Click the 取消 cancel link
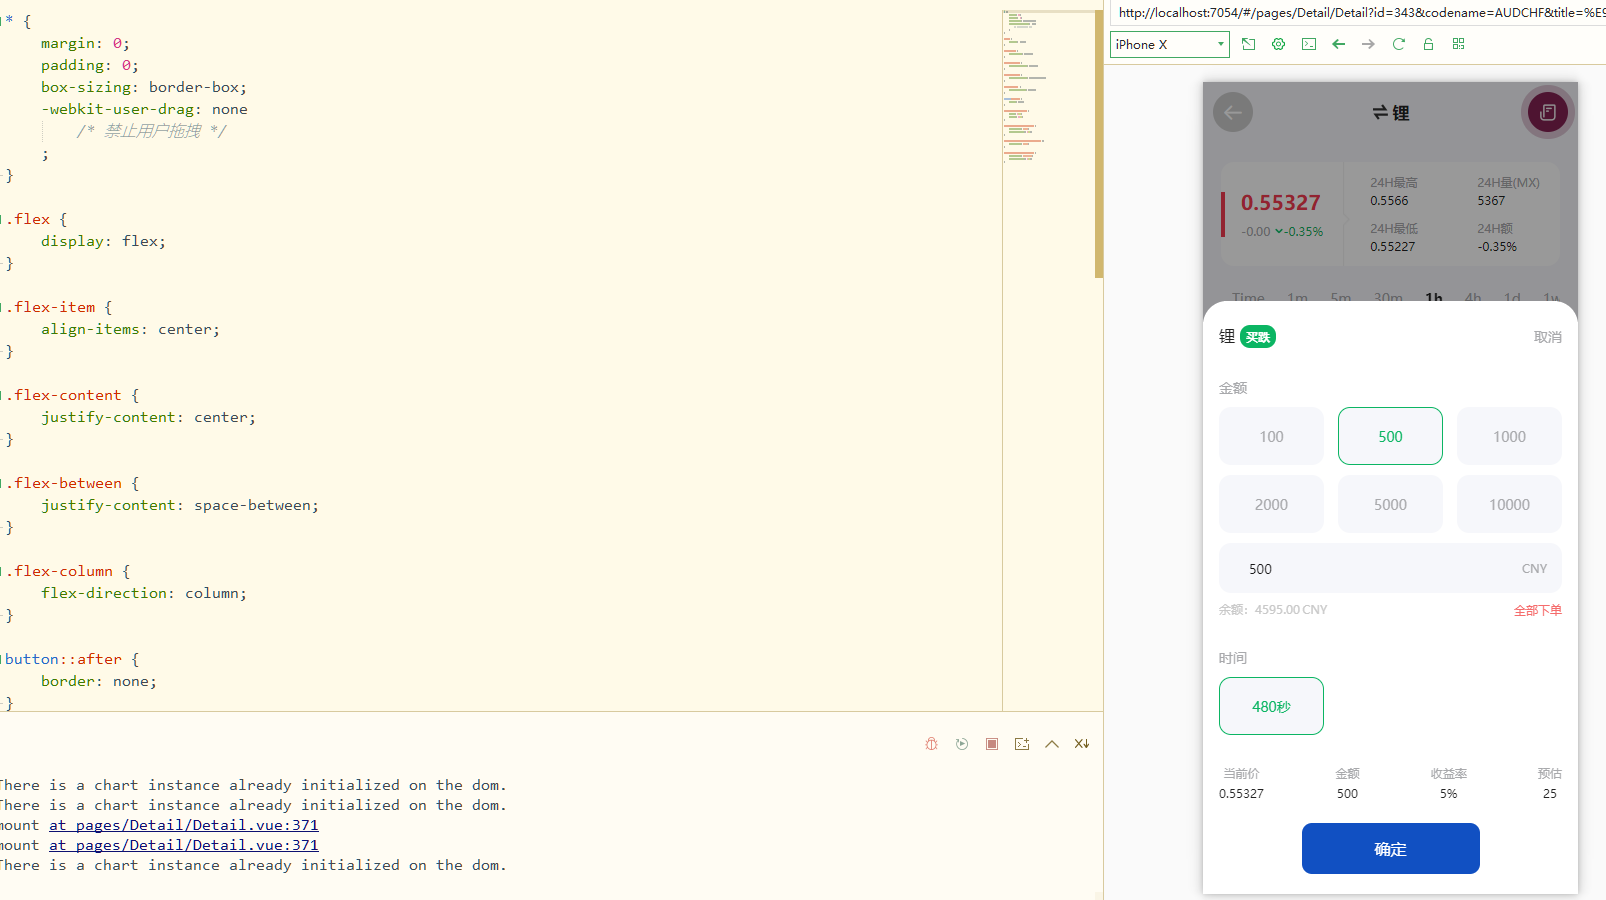The image size is (1606, 900). click(1547, 337)
